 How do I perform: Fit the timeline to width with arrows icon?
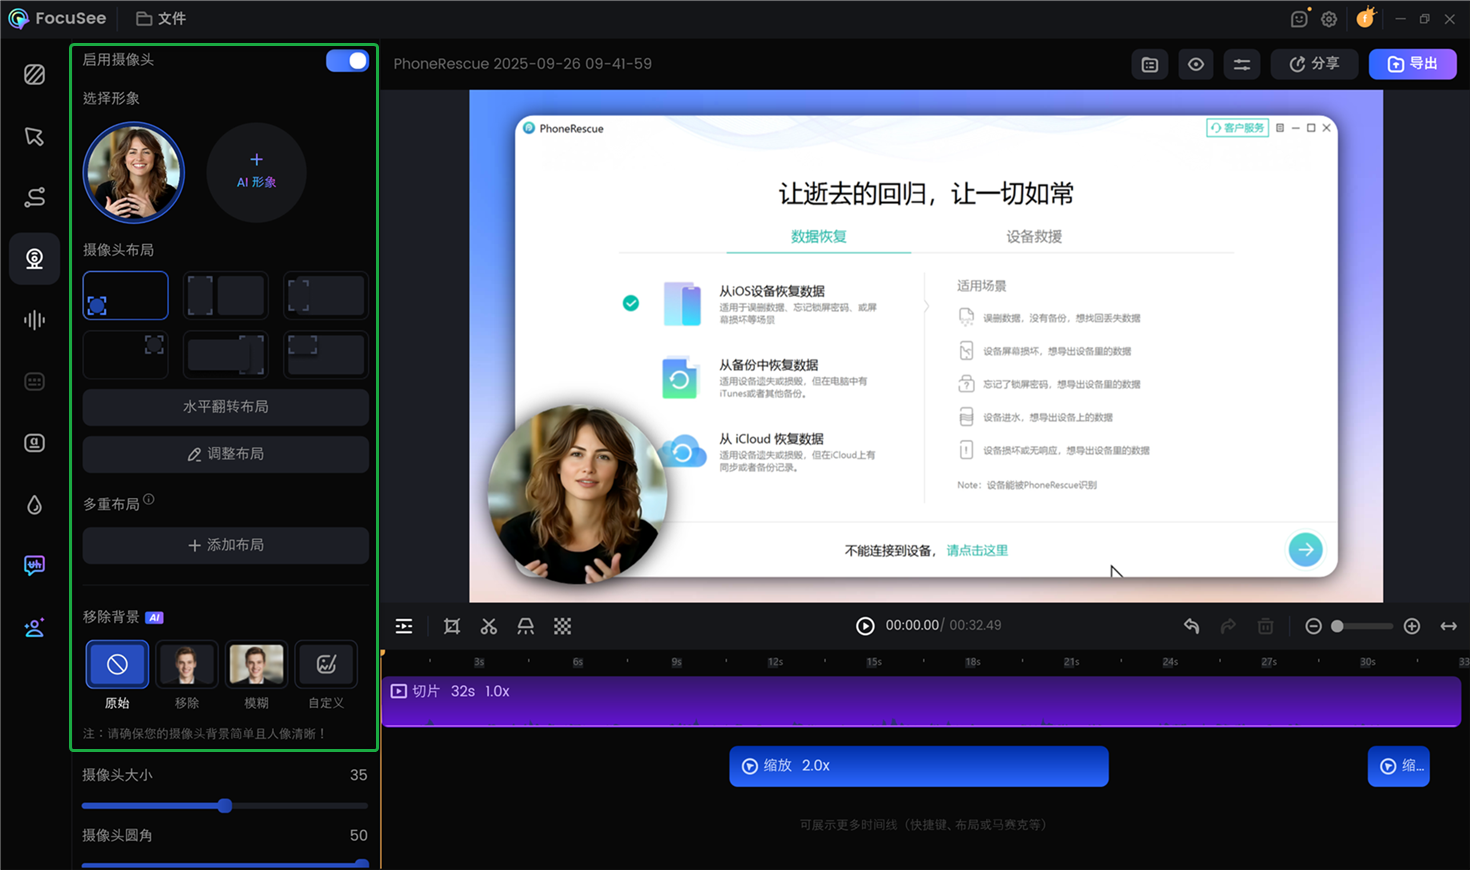(x=1449, y=626)
